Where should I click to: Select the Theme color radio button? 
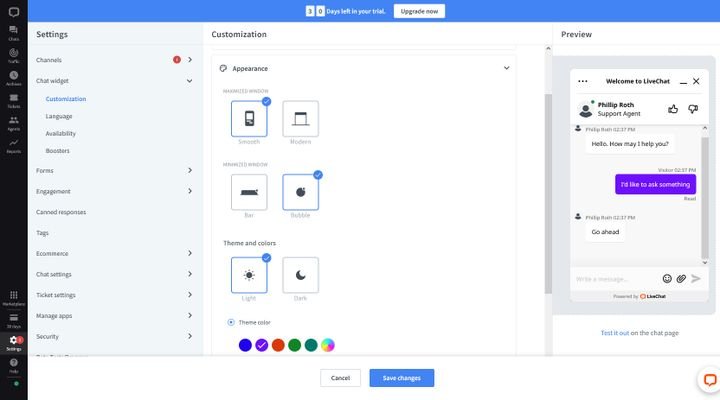coord(231,322)
